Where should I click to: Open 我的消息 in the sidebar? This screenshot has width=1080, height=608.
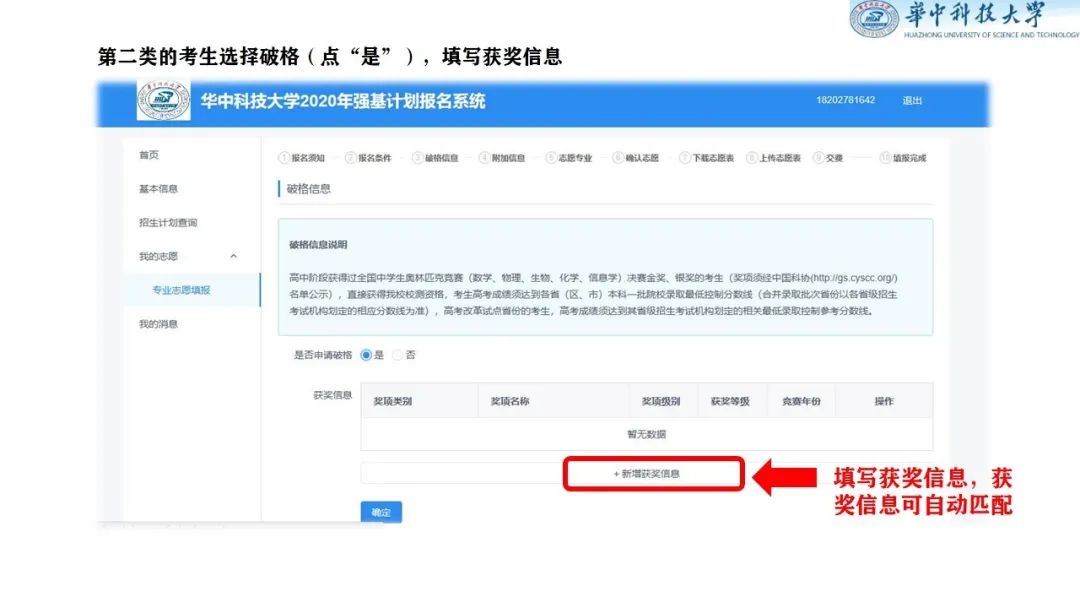tap(158, 324)
